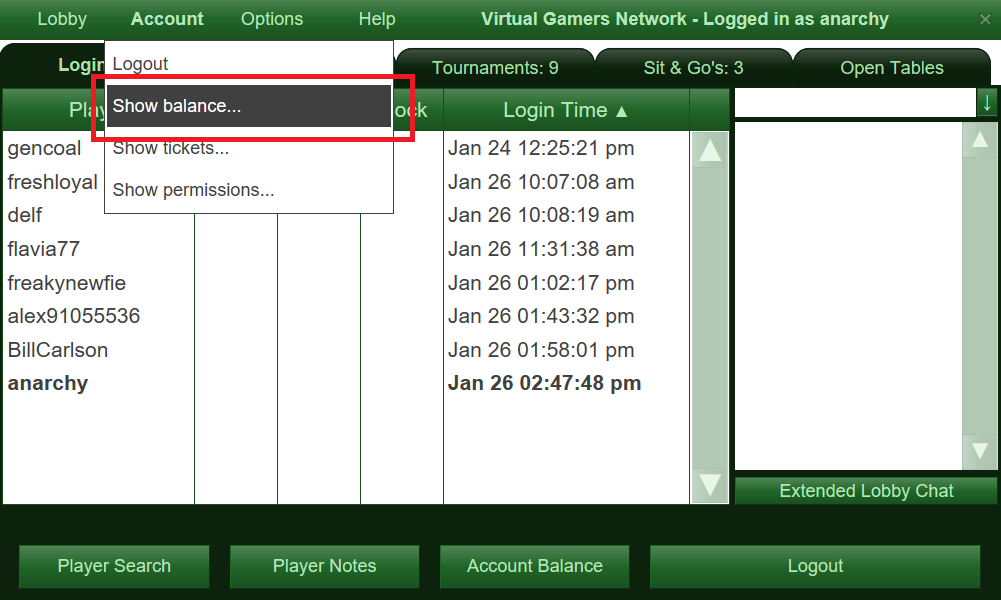The image size is (1001, 600).
Task: Switch to the Open Tables tab
Action: point(892,68)
